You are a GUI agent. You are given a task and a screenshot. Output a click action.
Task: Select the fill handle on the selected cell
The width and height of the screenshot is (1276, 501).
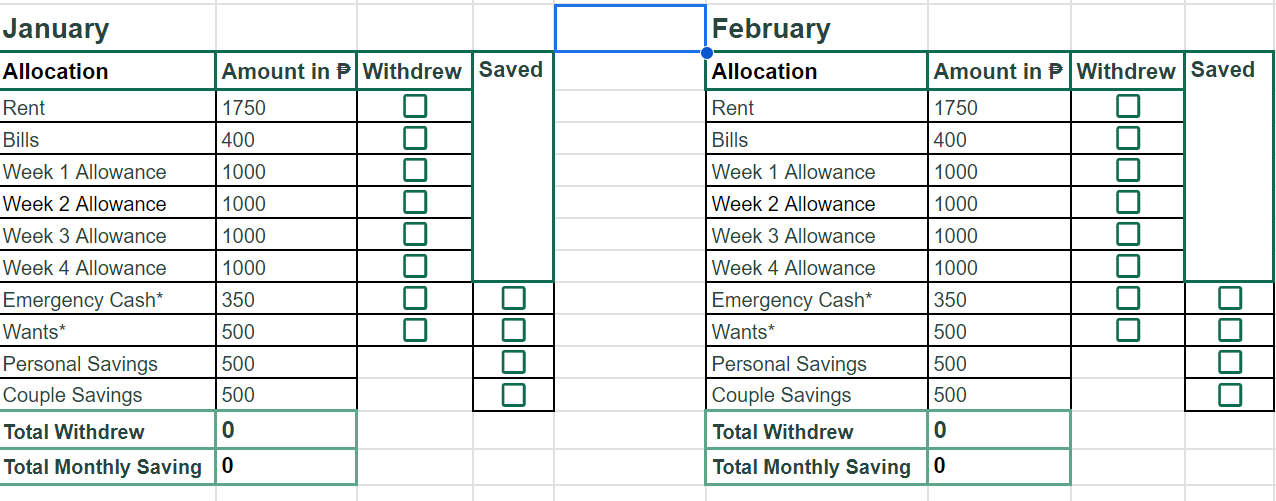707,52
